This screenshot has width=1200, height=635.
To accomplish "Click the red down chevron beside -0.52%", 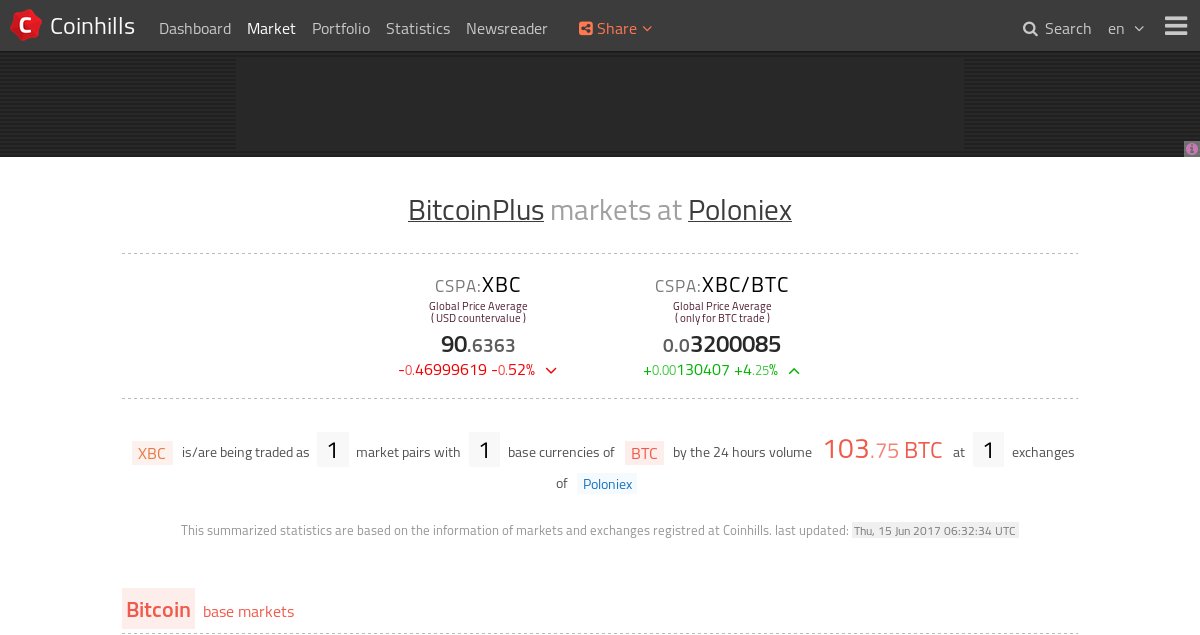I will [x=551, y=370].
